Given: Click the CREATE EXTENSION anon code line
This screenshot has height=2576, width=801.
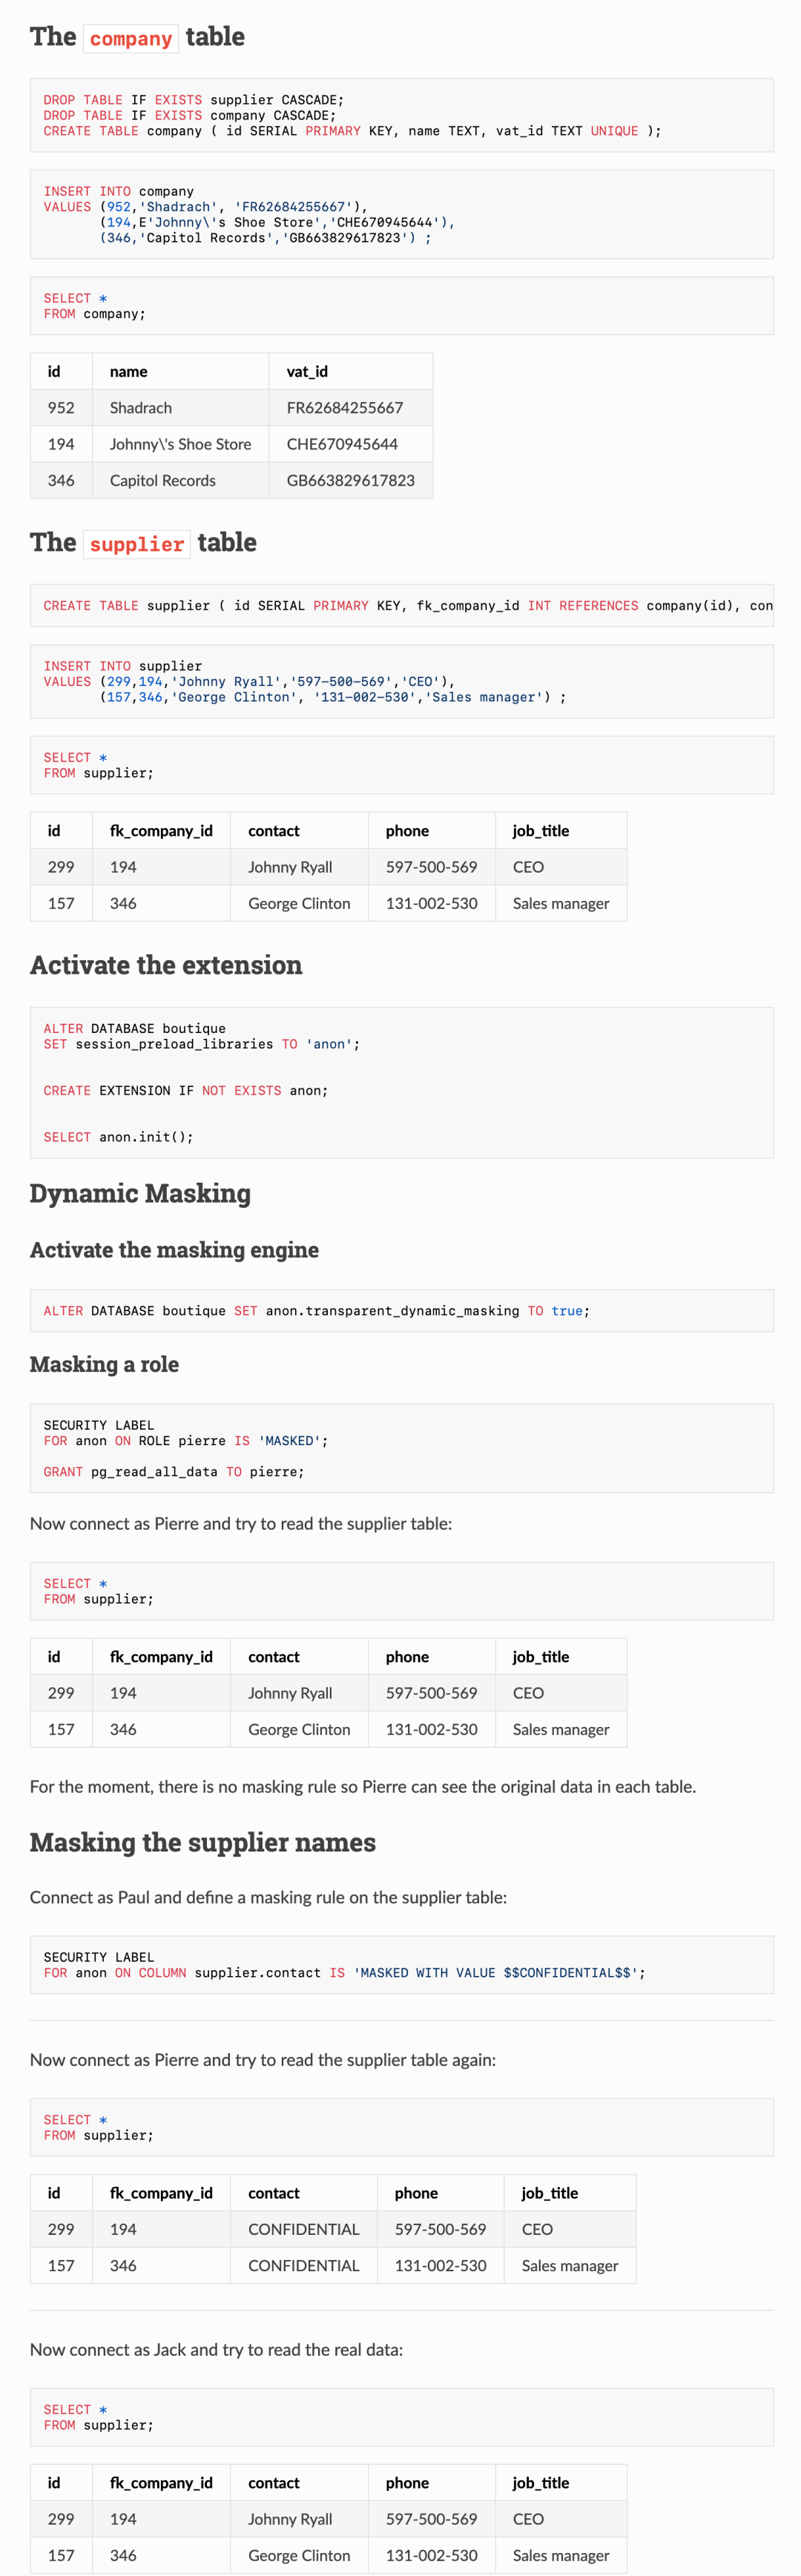Looking at the screenshot, I should 186,1091.
